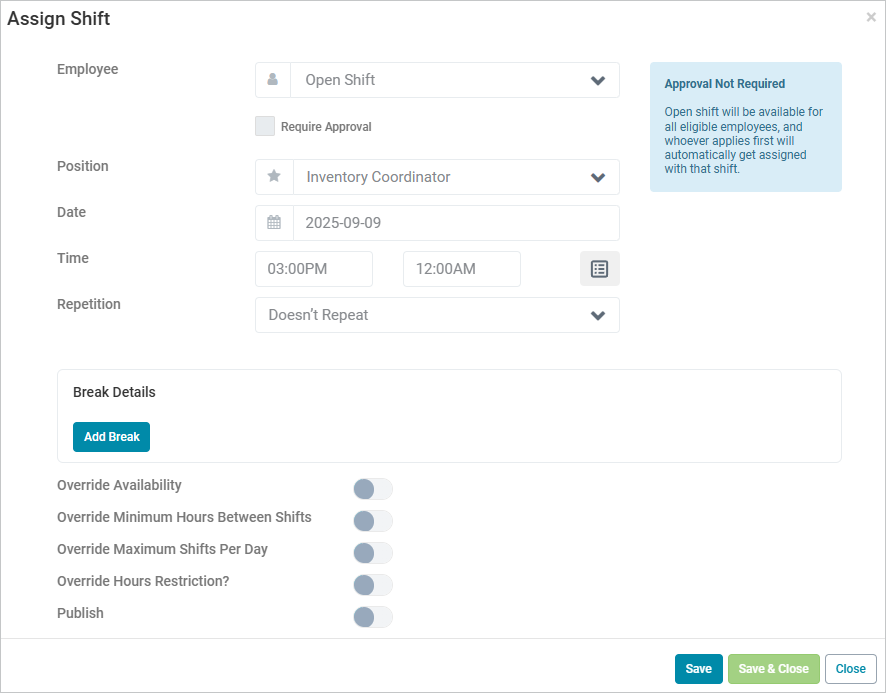
Task: Expand the Employee Open Shift dropdown
Action: coord(455,80)
